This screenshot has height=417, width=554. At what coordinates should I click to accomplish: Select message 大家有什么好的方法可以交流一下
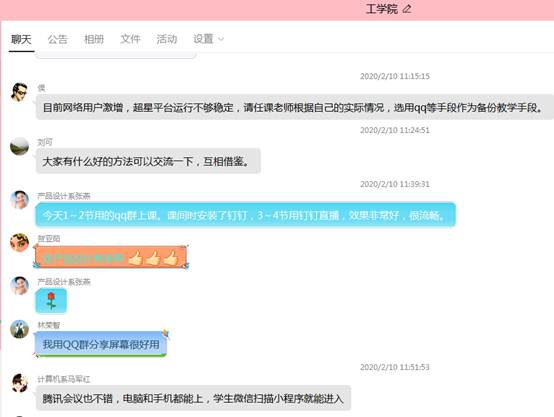(148, 161)
